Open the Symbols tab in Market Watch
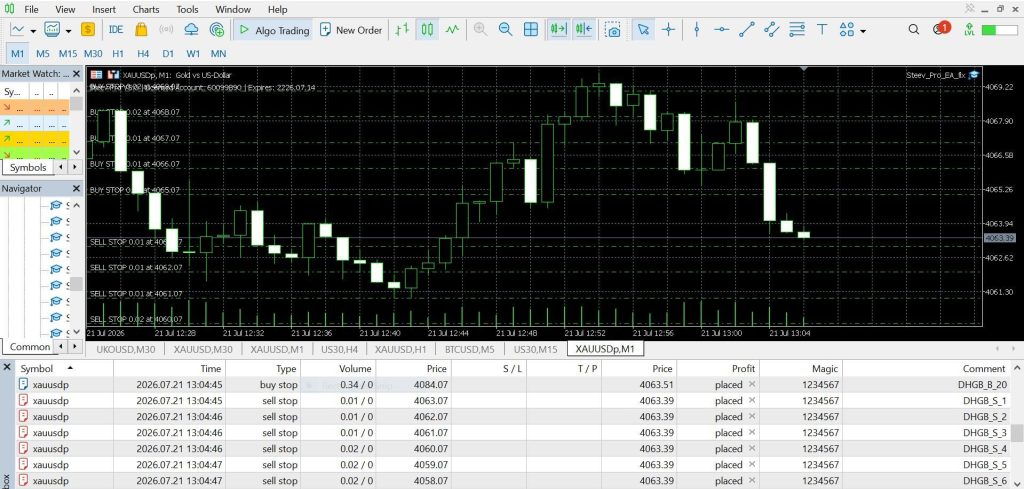1024x489 pixels. [x=28, y=167]
